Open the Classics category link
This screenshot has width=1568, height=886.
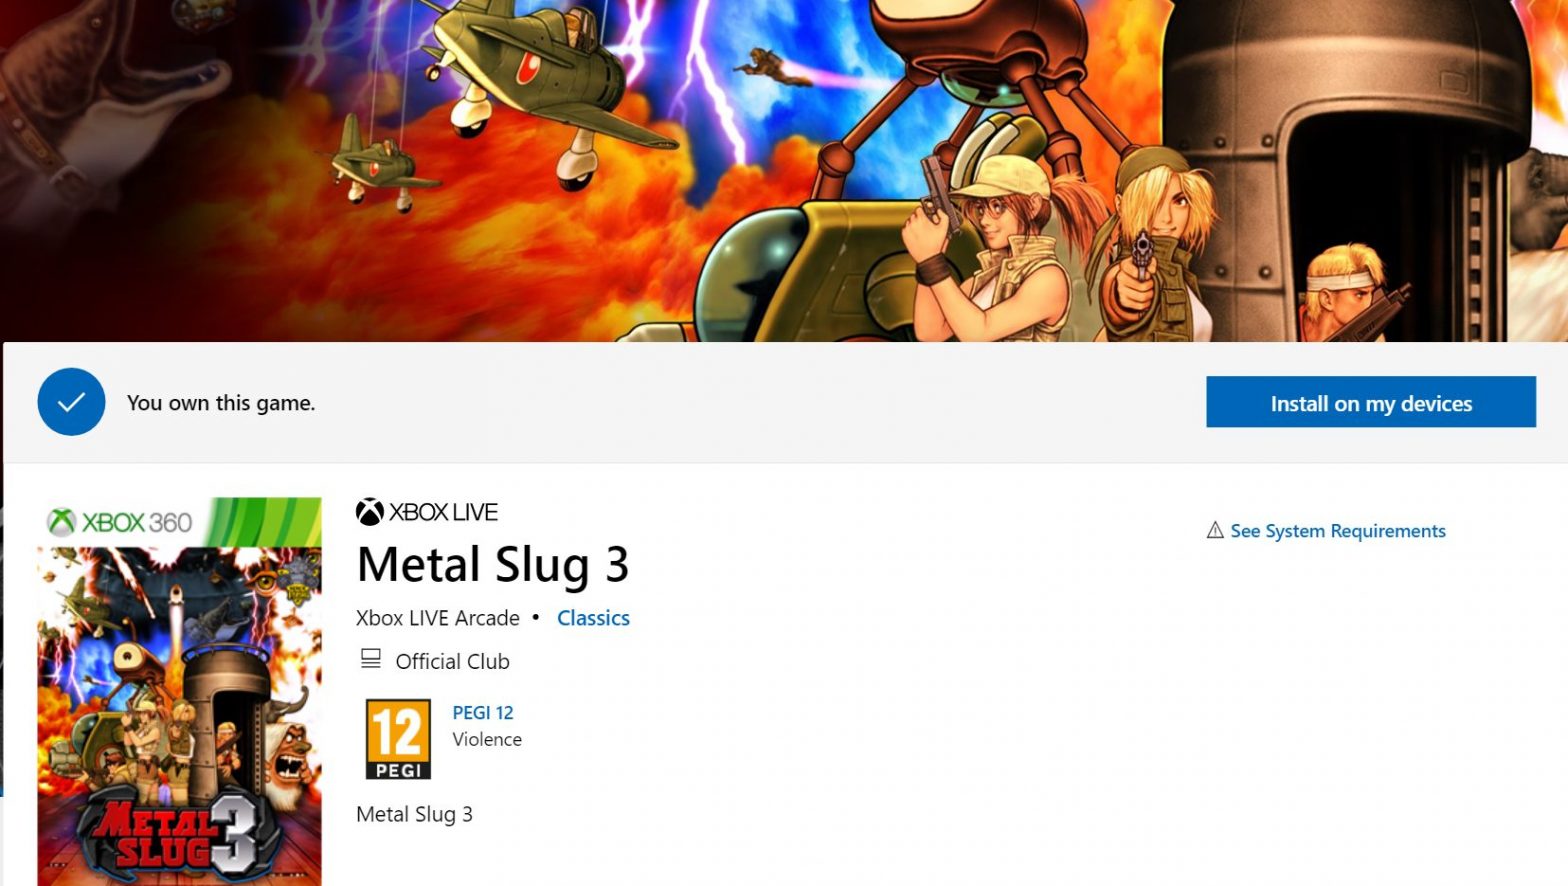click(593, 618)
